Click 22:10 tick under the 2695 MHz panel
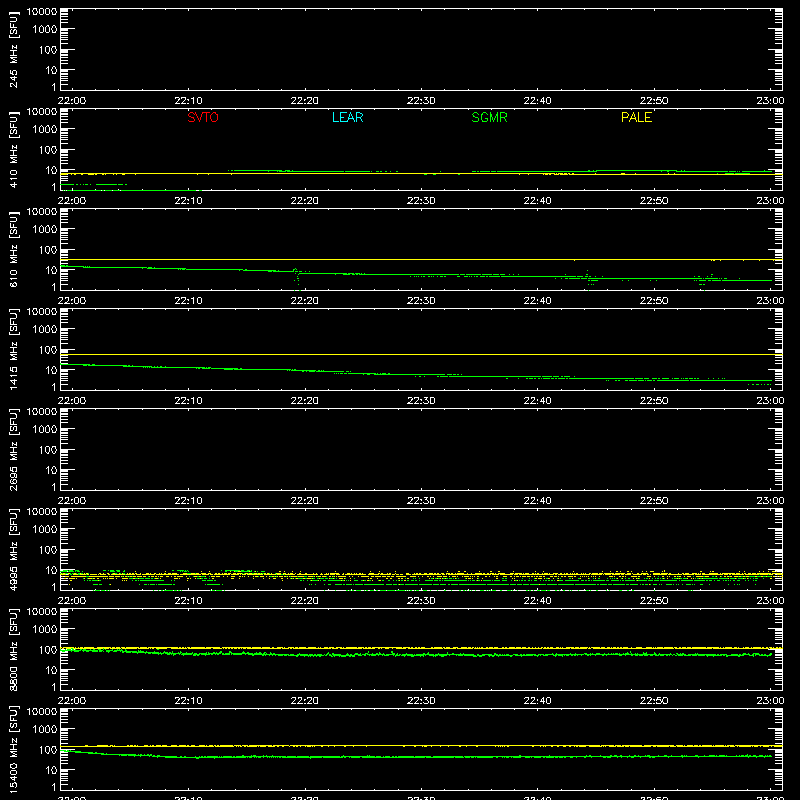Screen dimensions: 800x800 [188, 501]
